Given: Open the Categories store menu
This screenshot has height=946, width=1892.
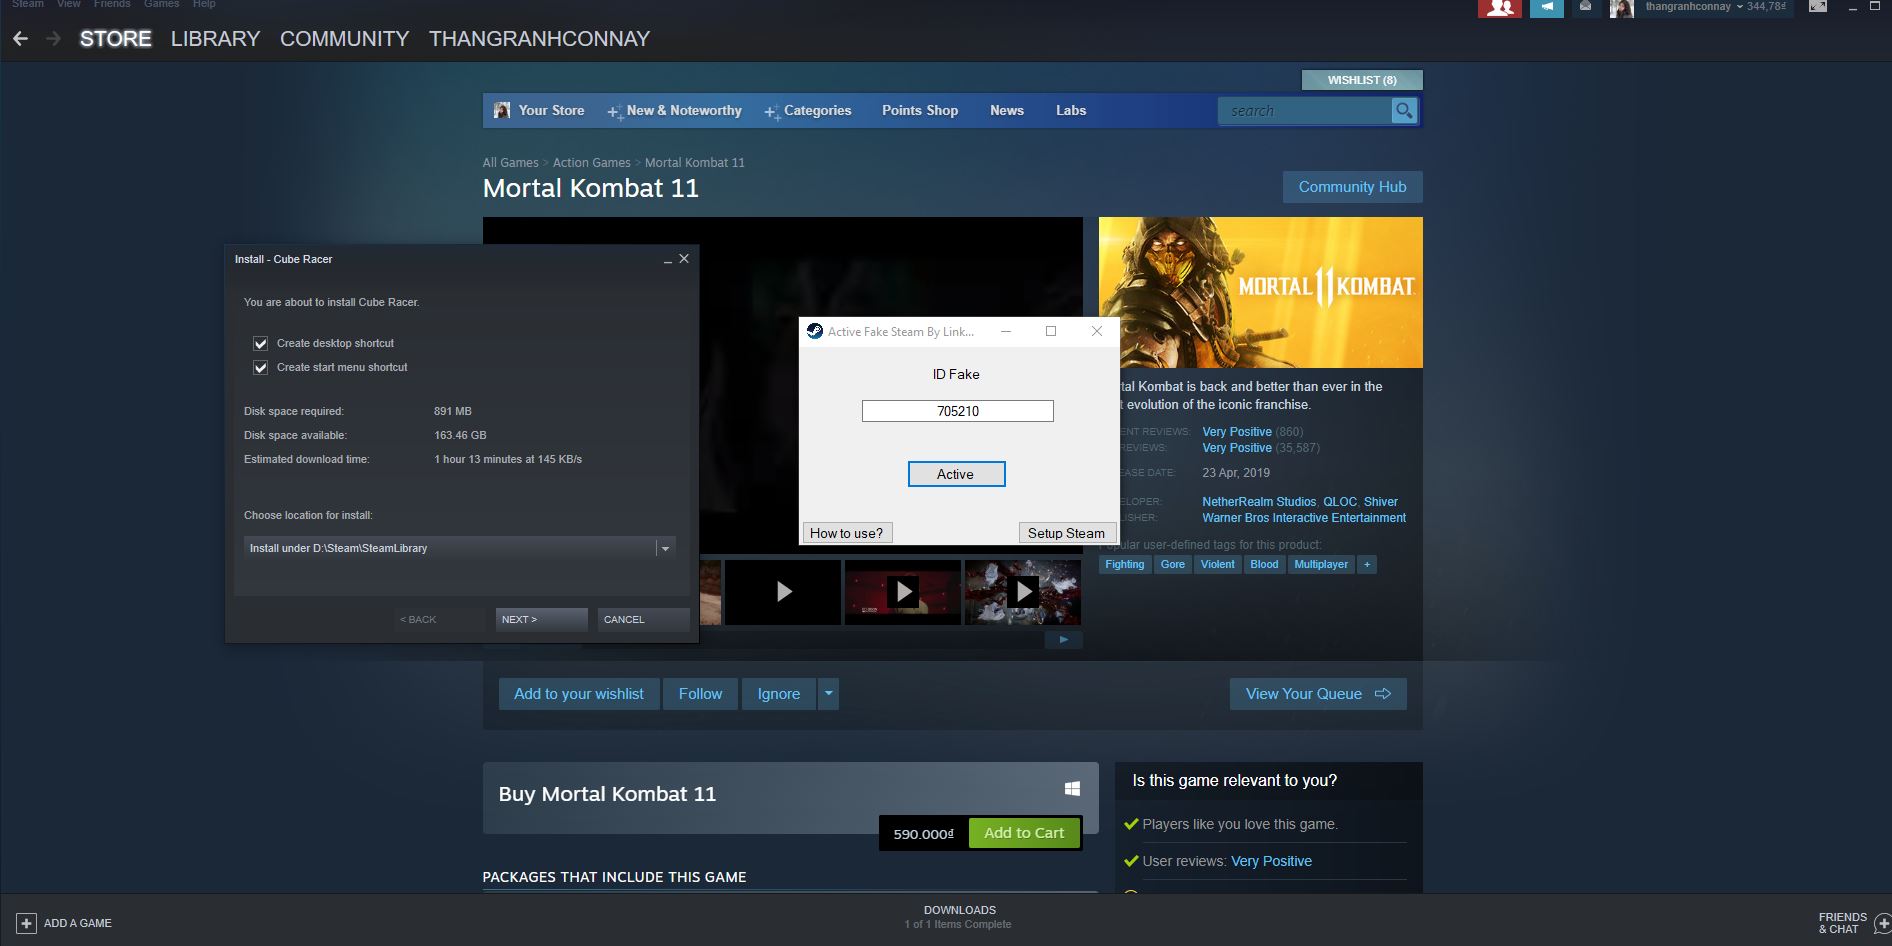Looking at the screenshot, I should (816, 111).
